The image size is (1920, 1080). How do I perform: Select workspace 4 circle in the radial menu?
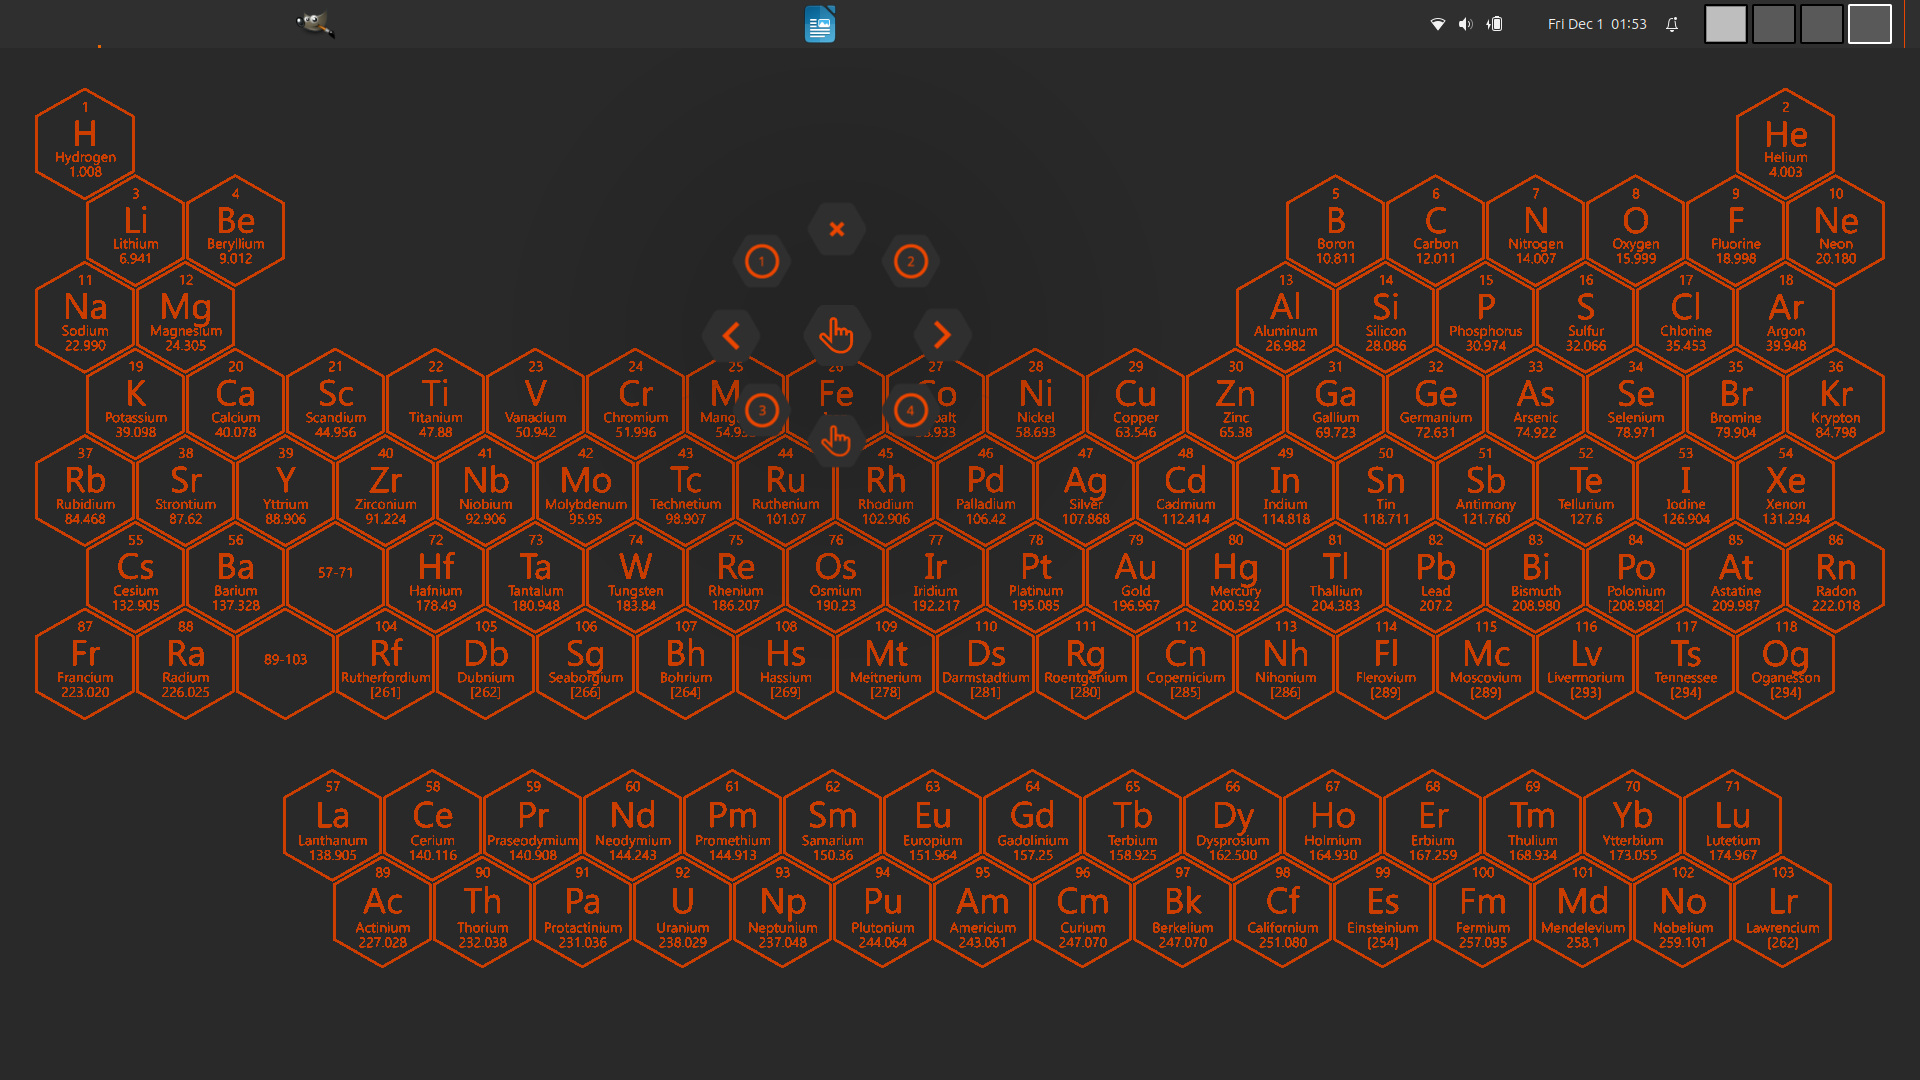click(x=910, y=410)
